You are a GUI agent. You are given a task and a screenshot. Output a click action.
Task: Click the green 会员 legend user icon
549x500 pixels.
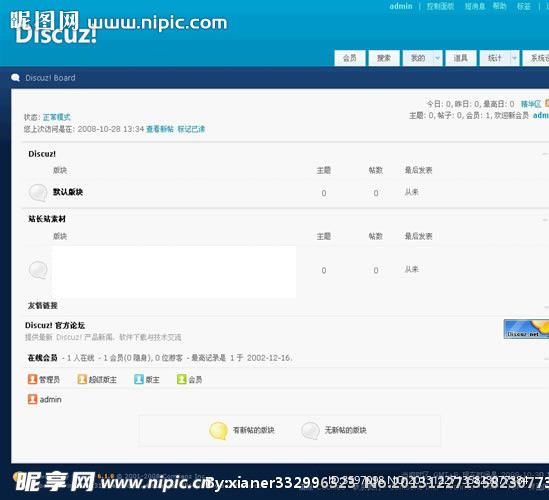(182, 379)
